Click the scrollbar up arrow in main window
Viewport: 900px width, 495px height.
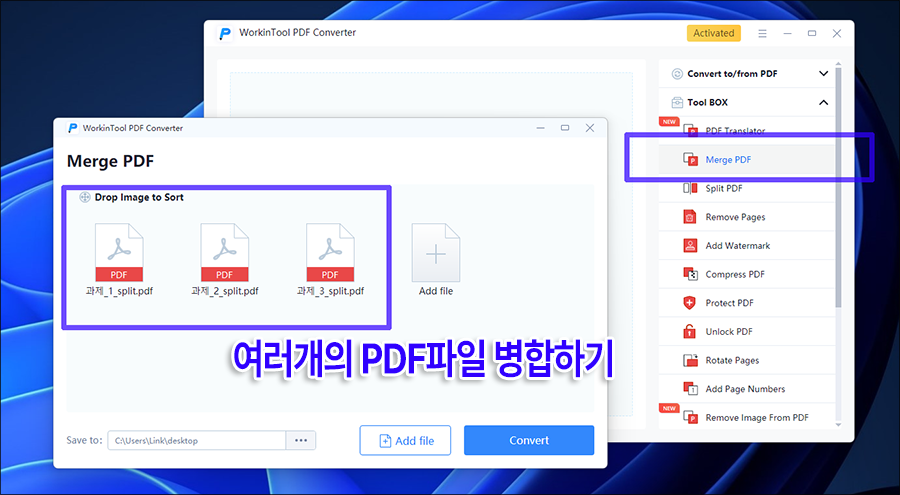838,64
